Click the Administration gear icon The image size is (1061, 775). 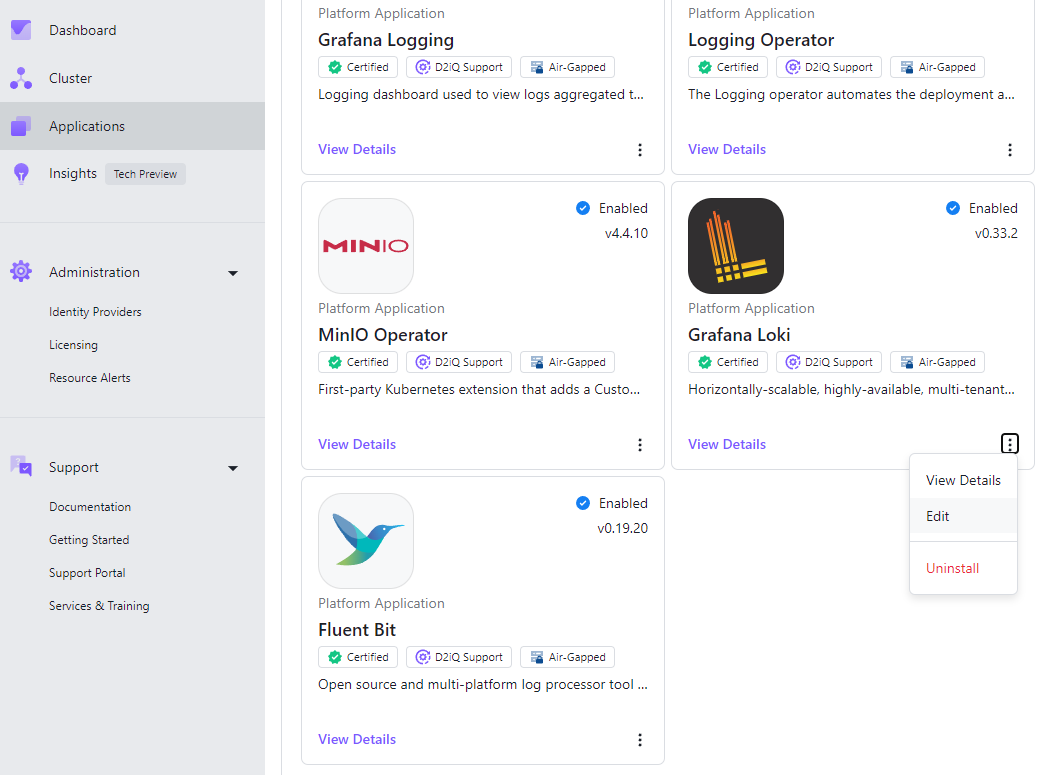(x=21, y=271)
